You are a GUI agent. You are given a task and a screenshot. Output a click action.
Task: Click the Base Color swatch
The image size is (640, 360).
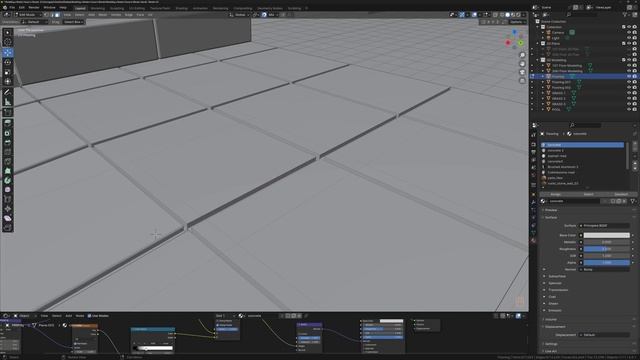point(607,236)
